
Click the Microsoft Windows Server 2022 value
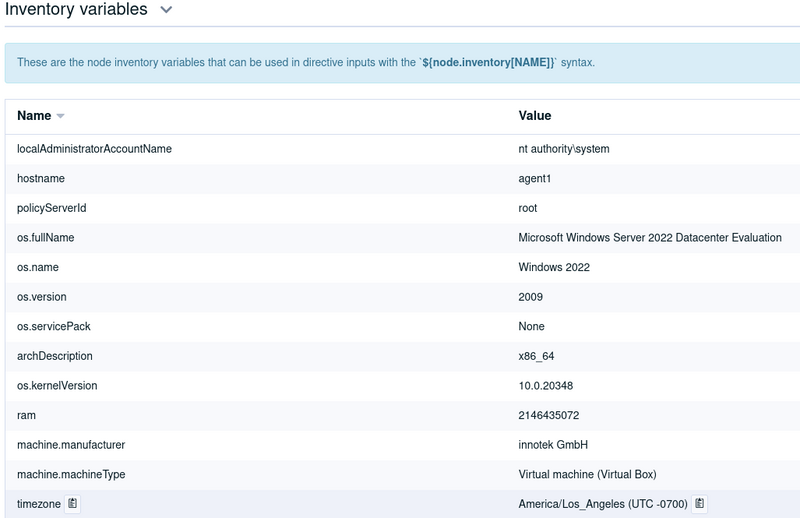coord(650,237)
